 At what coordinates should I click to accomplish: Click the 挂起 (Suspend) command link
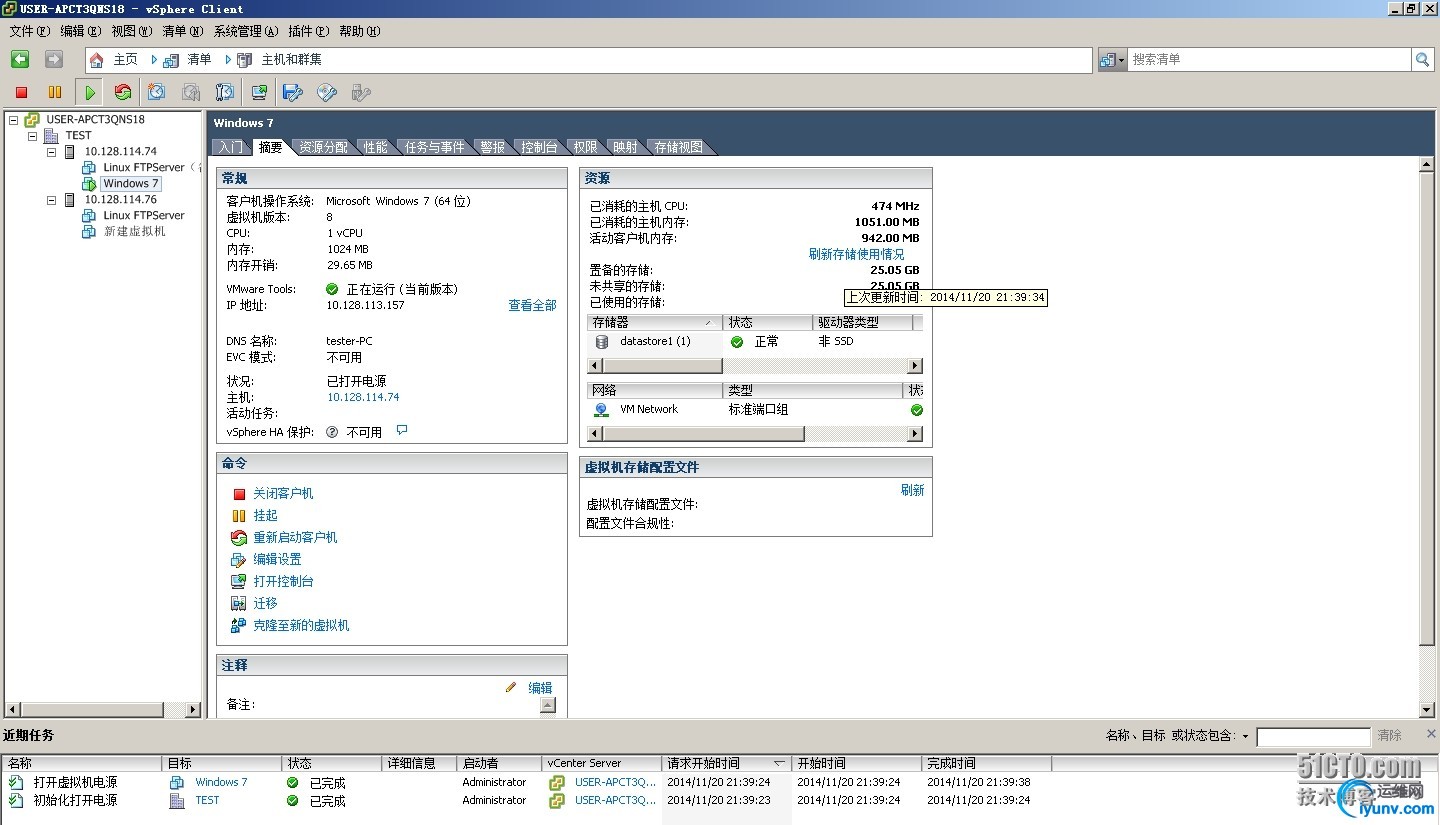point(265,516)
